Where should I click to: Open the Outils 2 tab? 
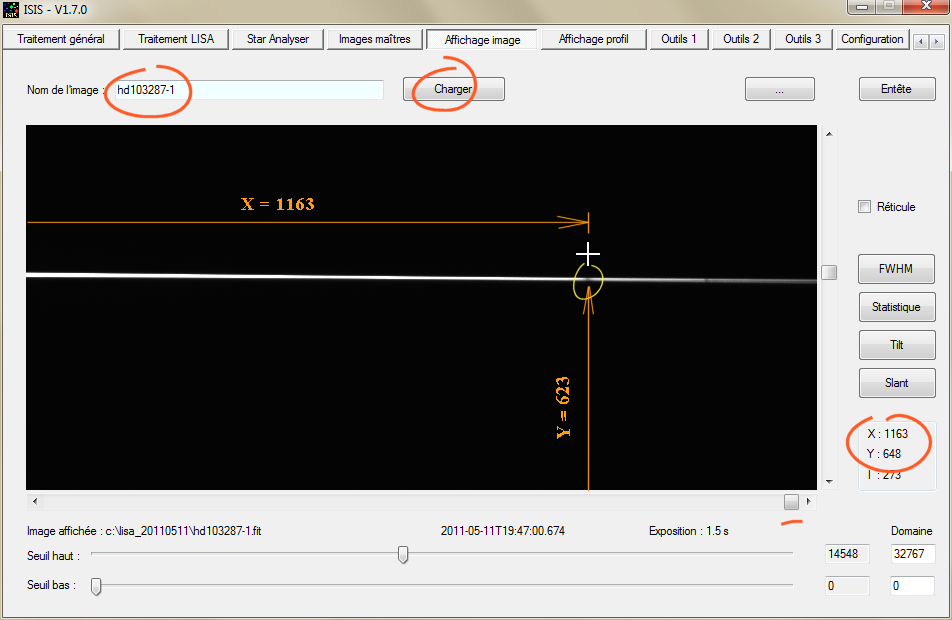tap(741, 39)
